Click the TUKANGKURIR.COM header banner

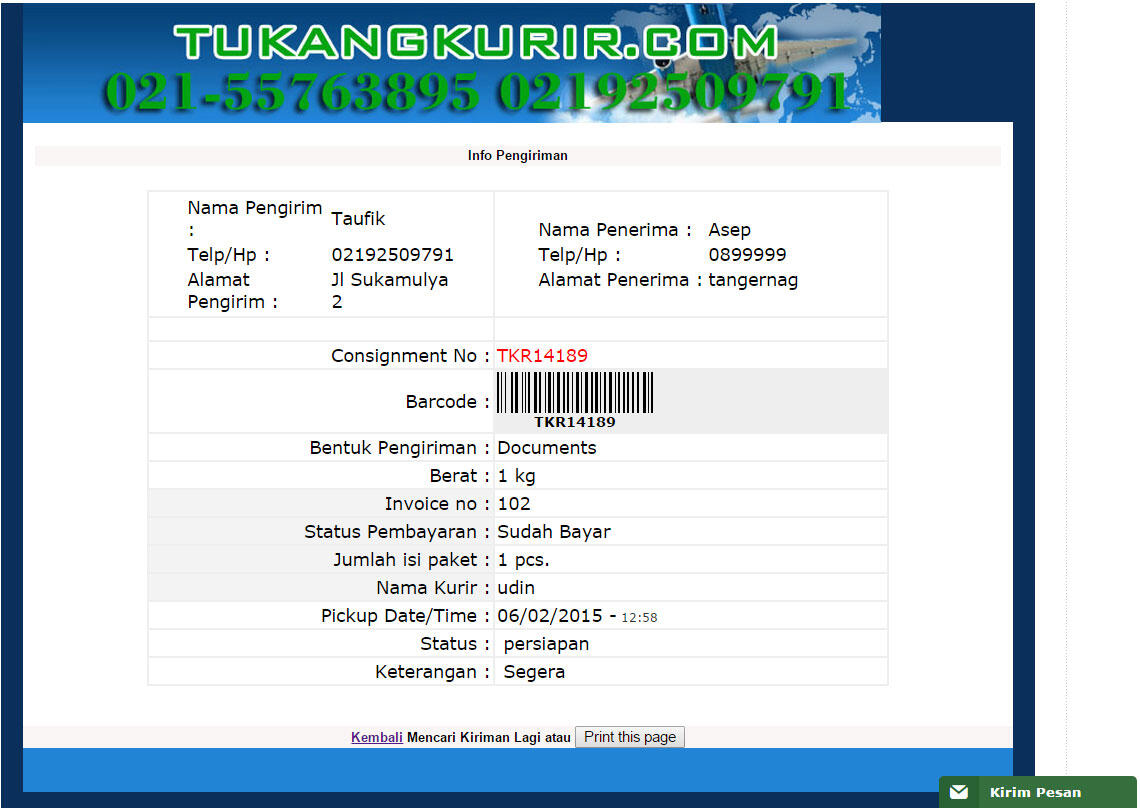point(451,63)
